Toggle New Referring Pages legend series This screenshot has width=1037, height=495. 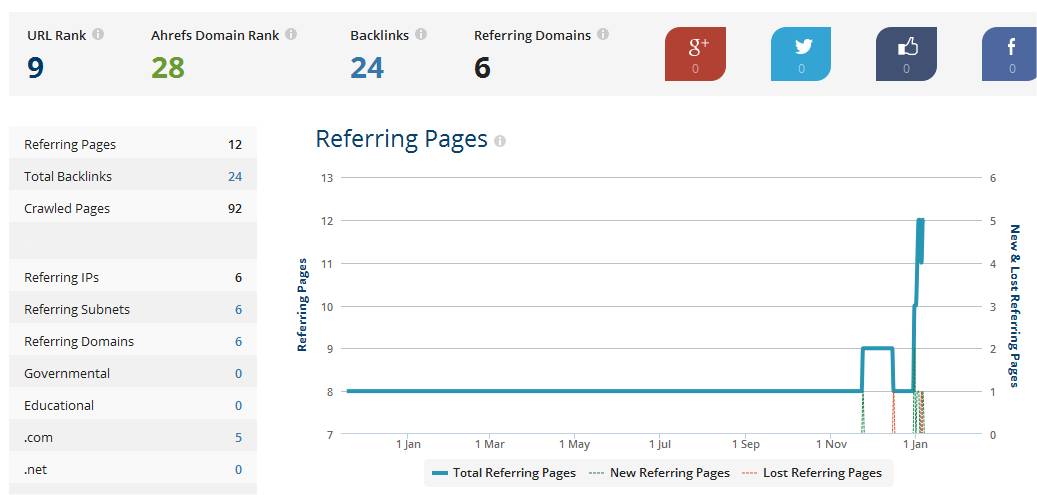point(660,473)
